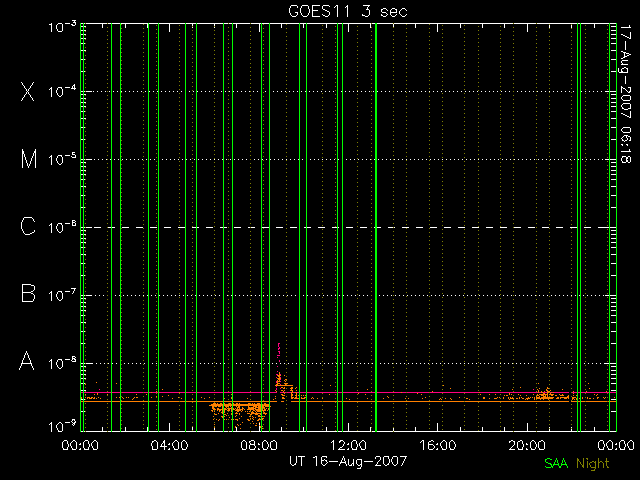
Task: Click the 12:00 time axis label
Action: click(348, 445)
